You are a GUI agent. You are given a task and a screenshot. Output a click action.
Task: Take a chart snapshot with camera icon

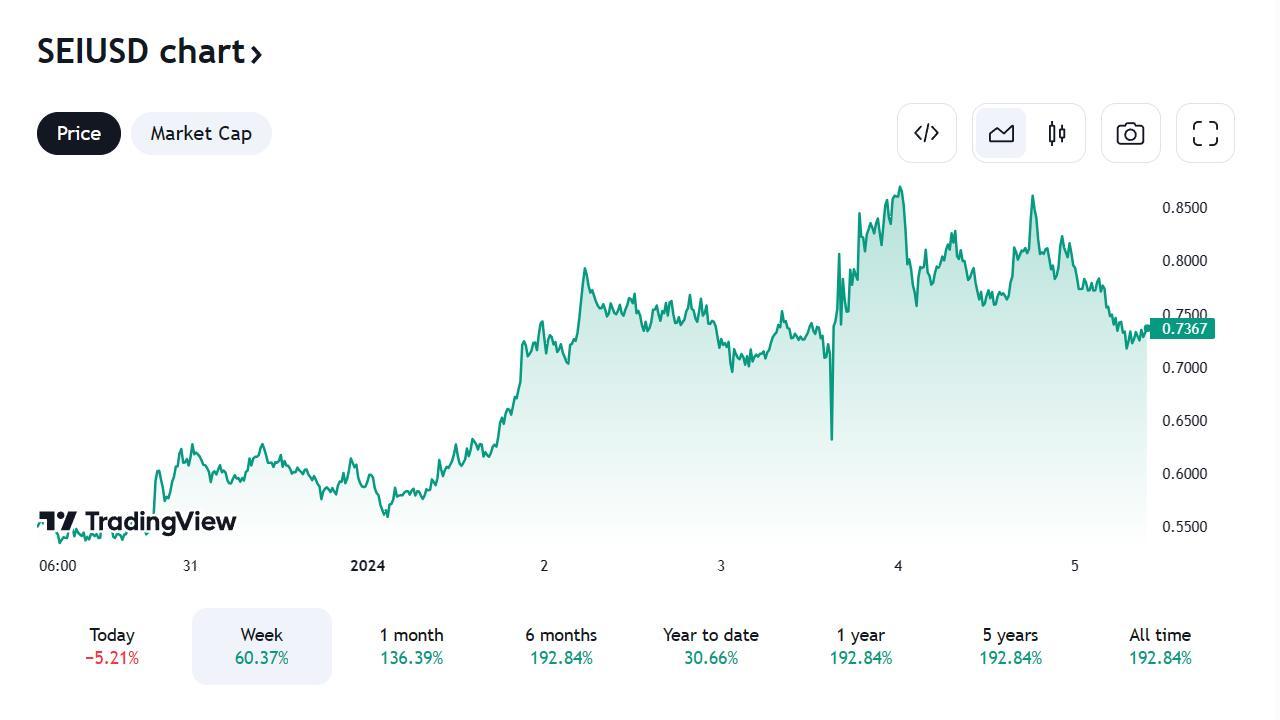point(1130,133)
